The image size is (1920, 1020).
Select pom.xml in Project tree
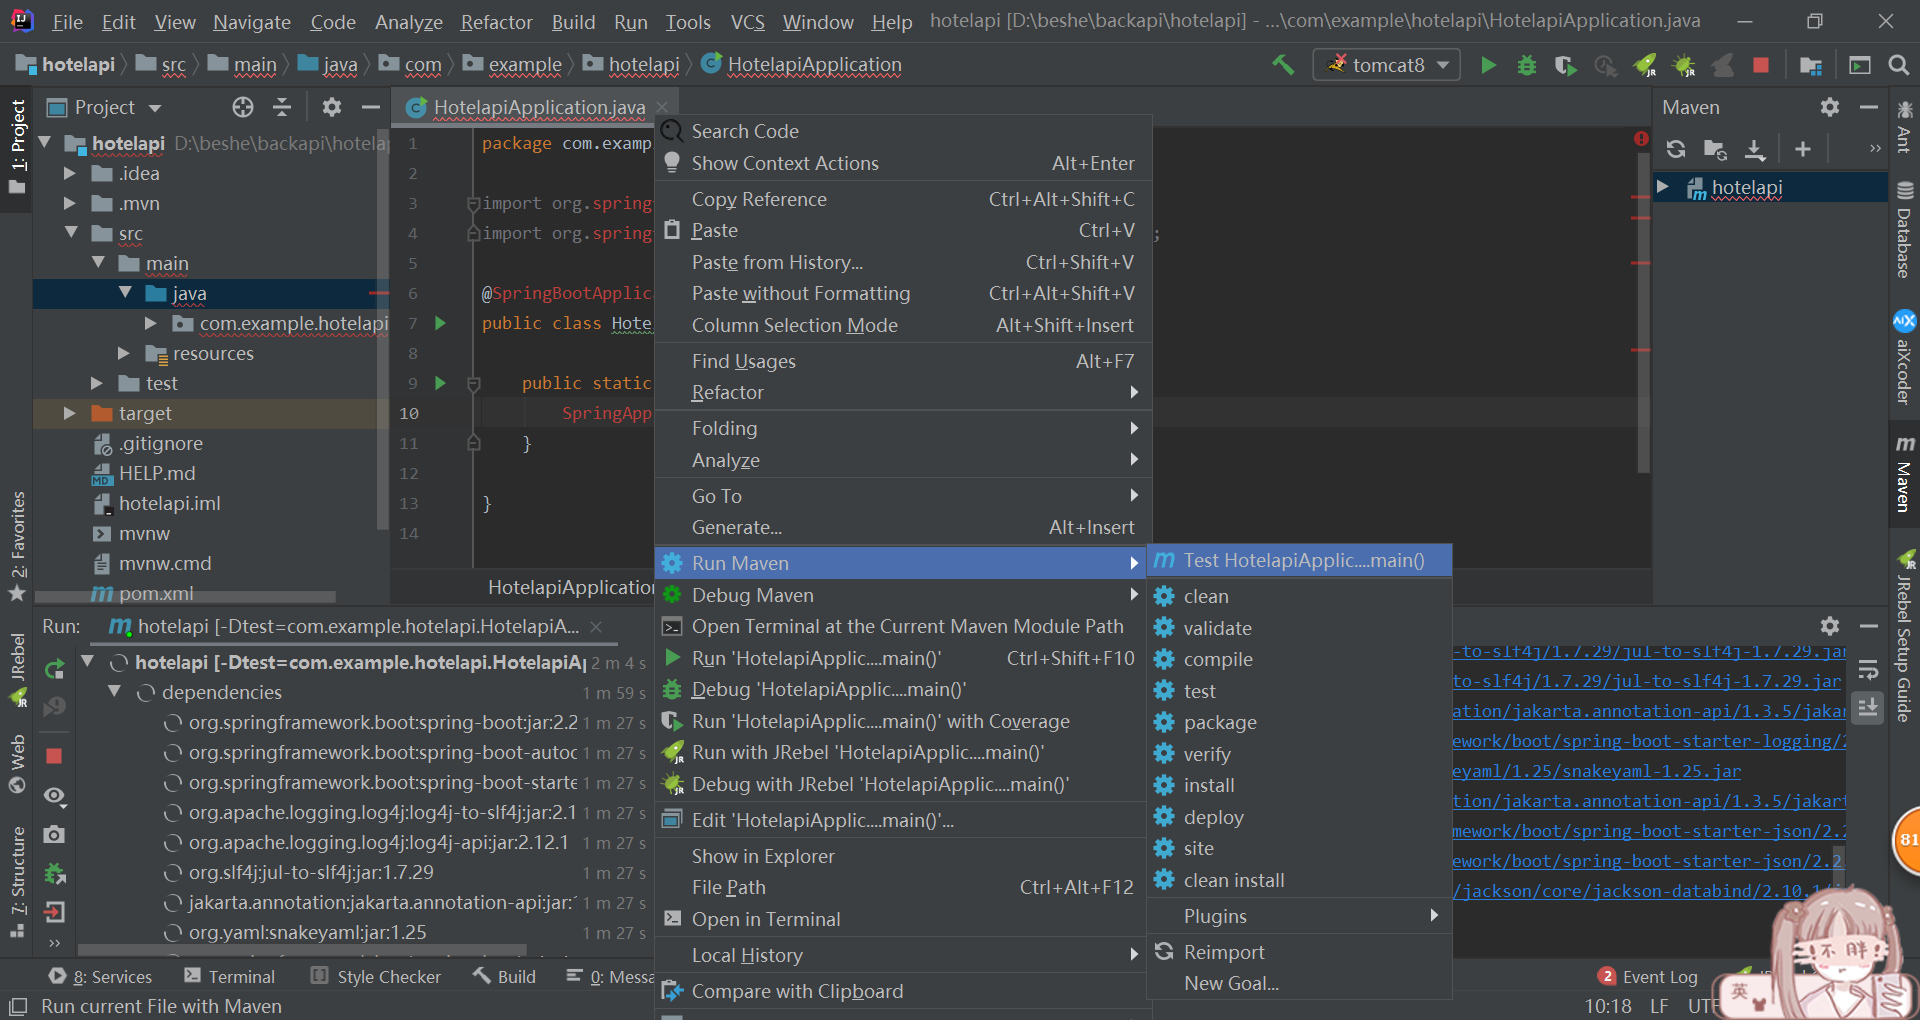point(156,593)
